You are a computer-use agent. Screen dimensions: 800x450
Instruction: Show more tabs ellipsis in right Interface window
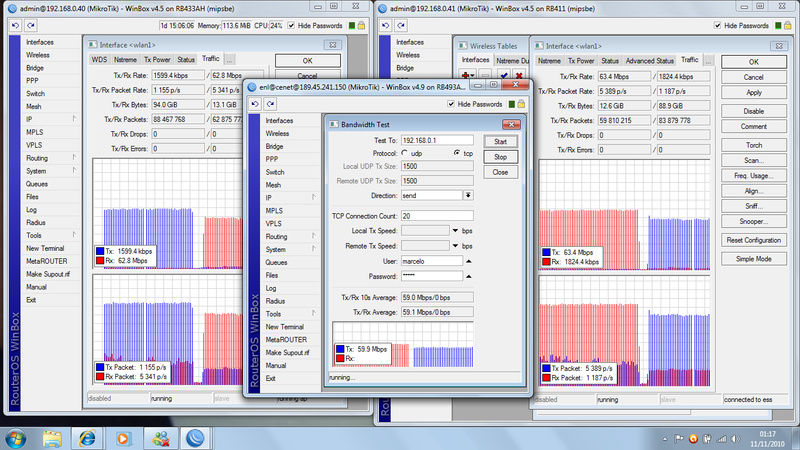(708, 61)
